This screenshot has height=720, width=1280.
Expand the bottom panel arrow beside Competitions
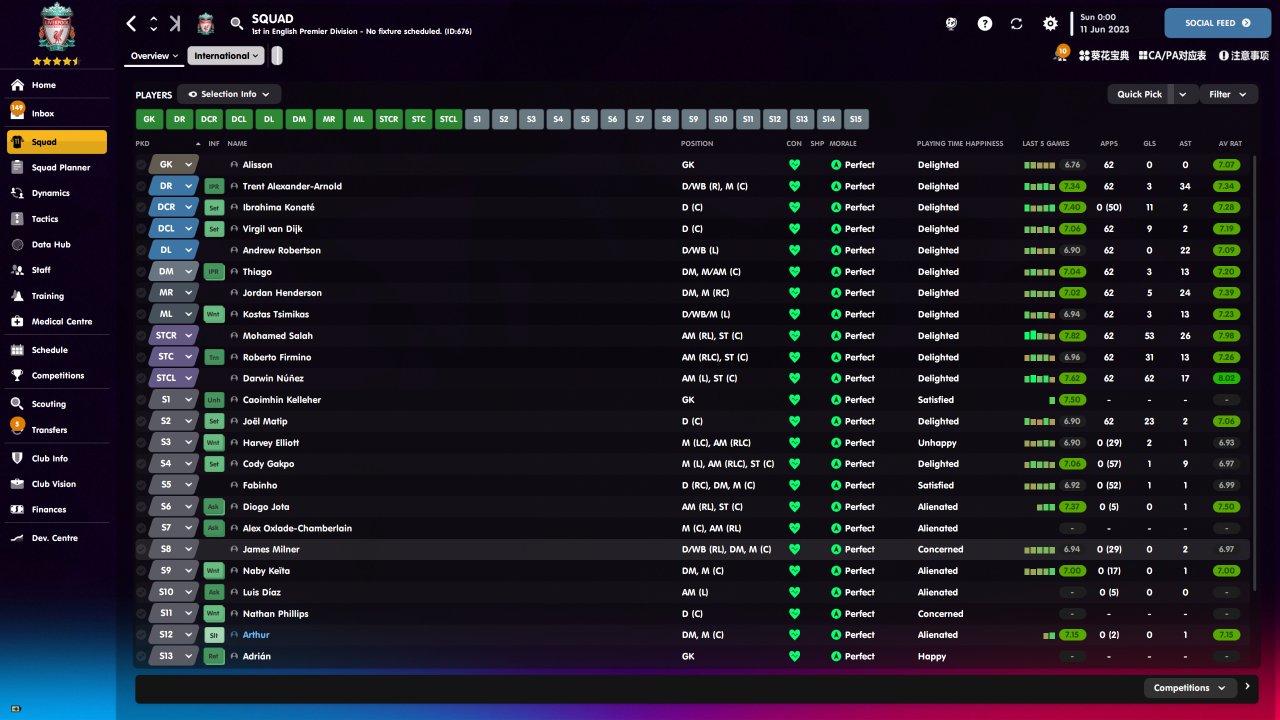pos(1247,687)
